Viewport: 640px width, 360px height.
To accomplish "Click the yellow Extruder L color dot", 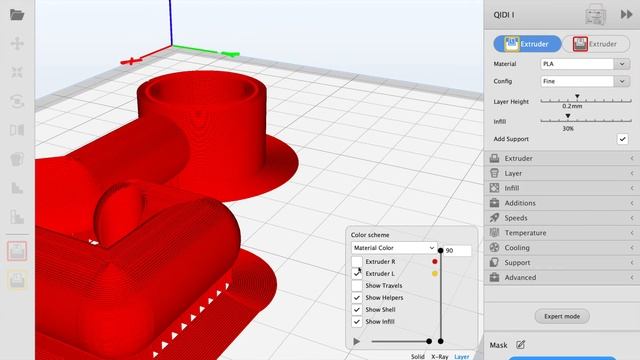I will point(435,273).
